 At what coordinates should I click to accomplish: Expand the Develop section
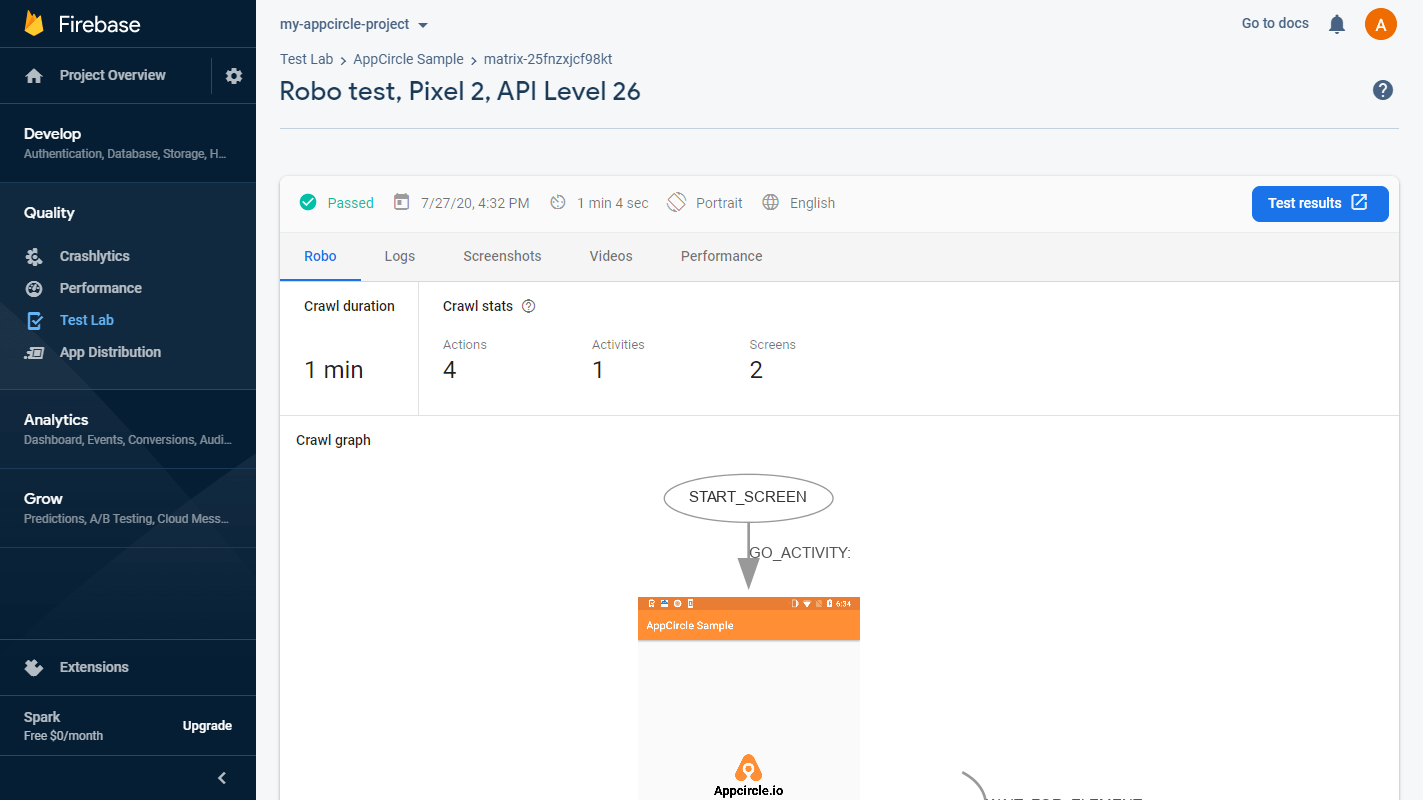pos(128,143)
